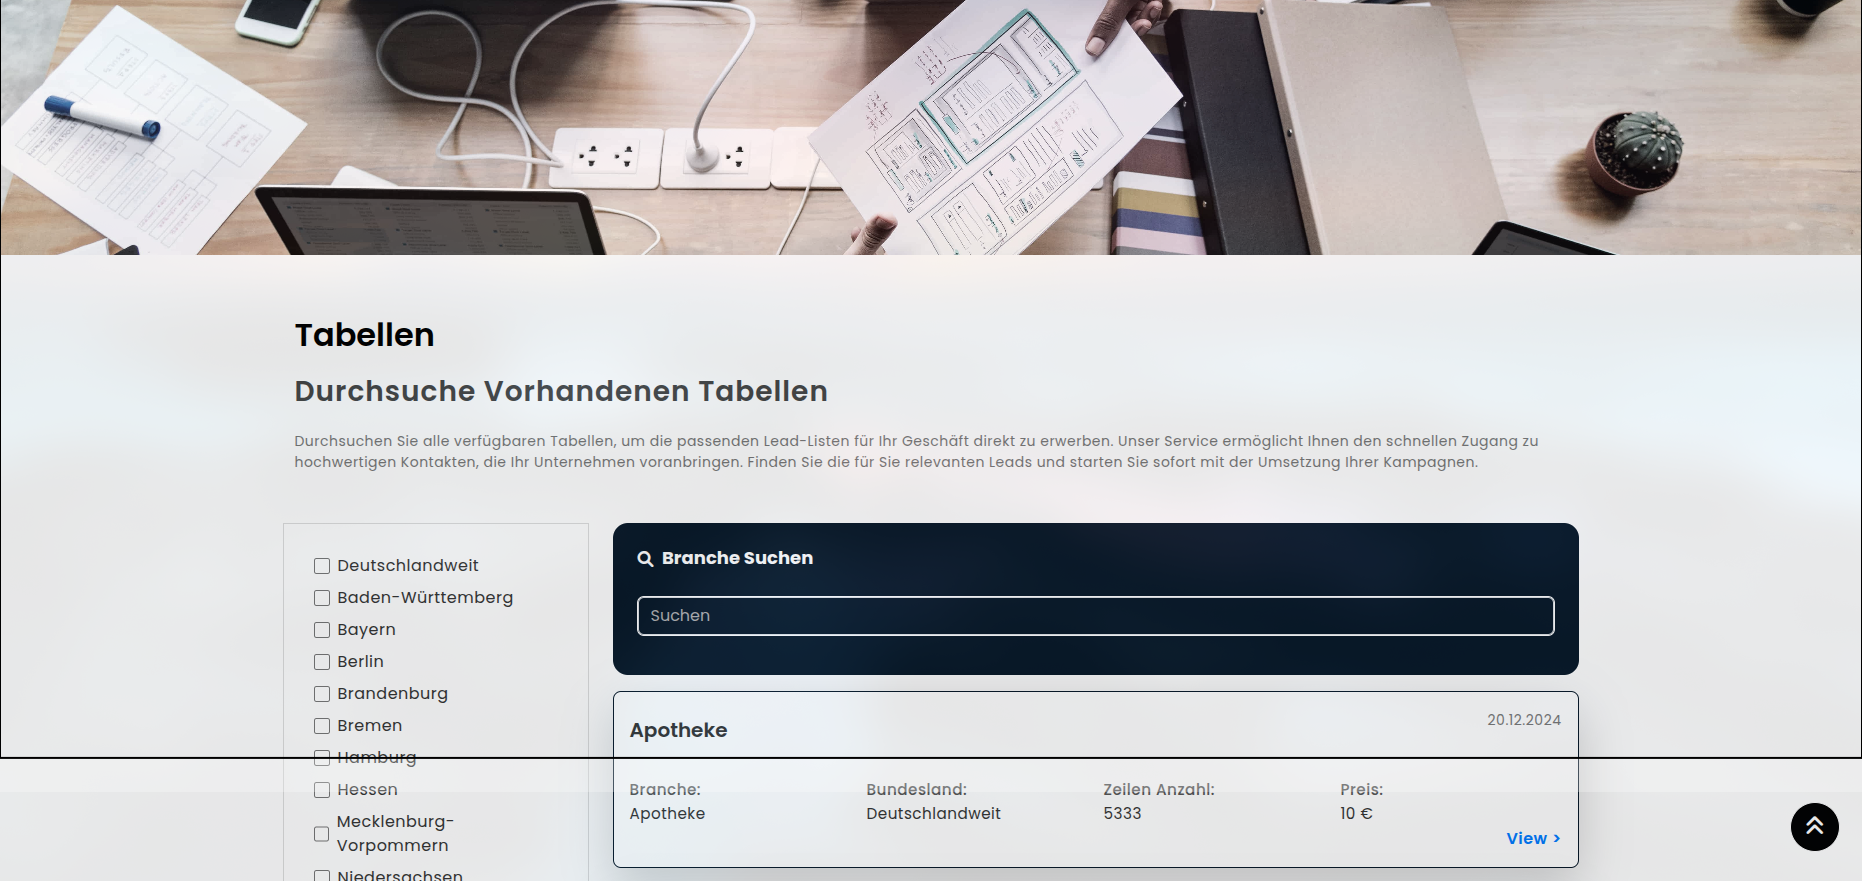
Task: Focus the Suchen search input field
Action: [x=1095, y=616]
